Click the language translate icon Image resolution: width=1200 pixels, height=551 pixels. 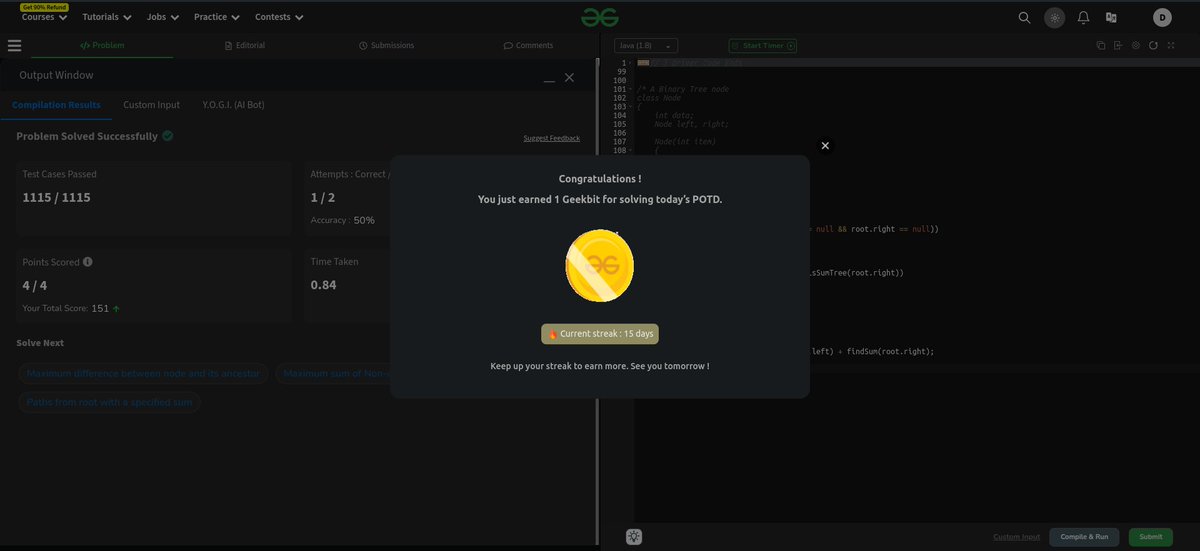[x=1111, y=17]
